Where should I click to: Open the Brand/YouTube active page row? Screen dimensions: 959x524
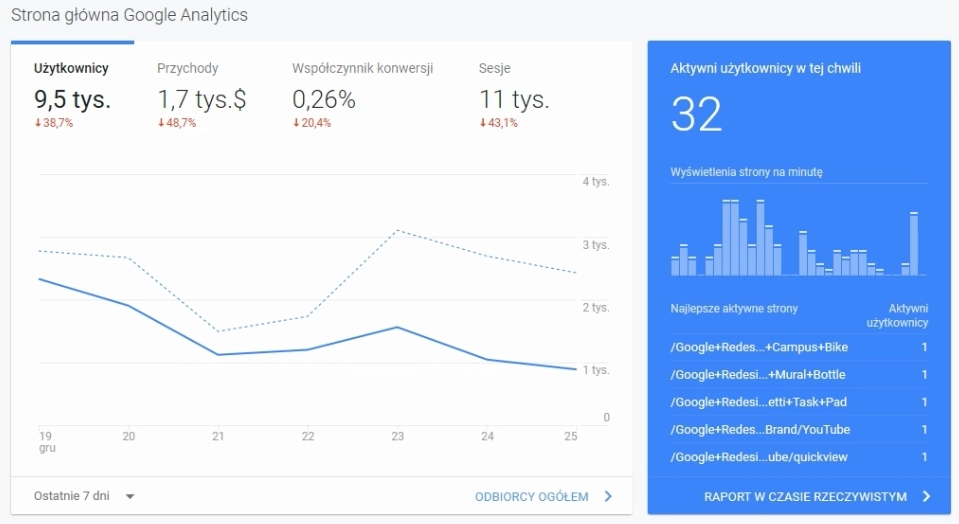760,430
